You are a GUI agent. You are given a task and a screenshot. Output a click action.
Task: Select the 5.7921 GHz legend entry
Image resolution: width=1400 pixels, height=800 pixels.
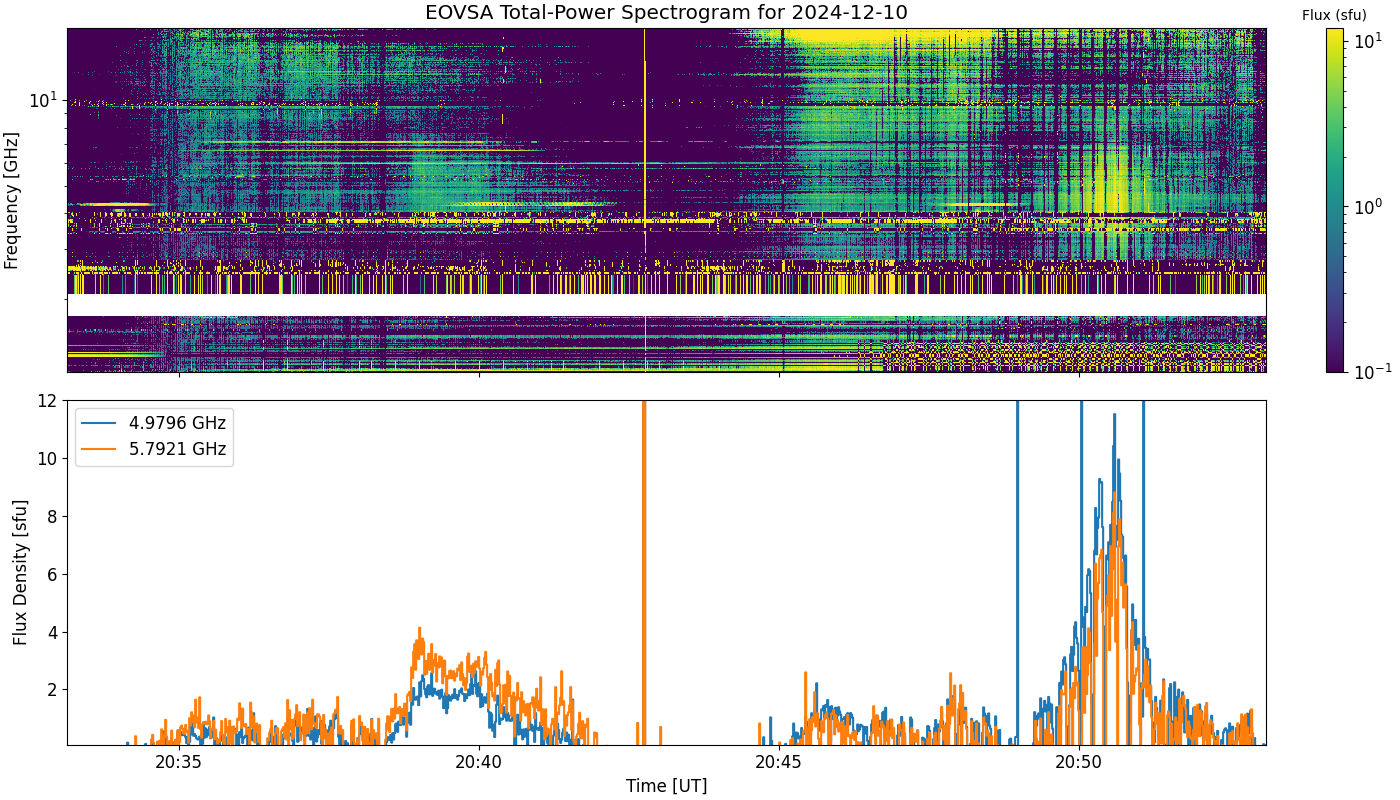tap(179, 450)
